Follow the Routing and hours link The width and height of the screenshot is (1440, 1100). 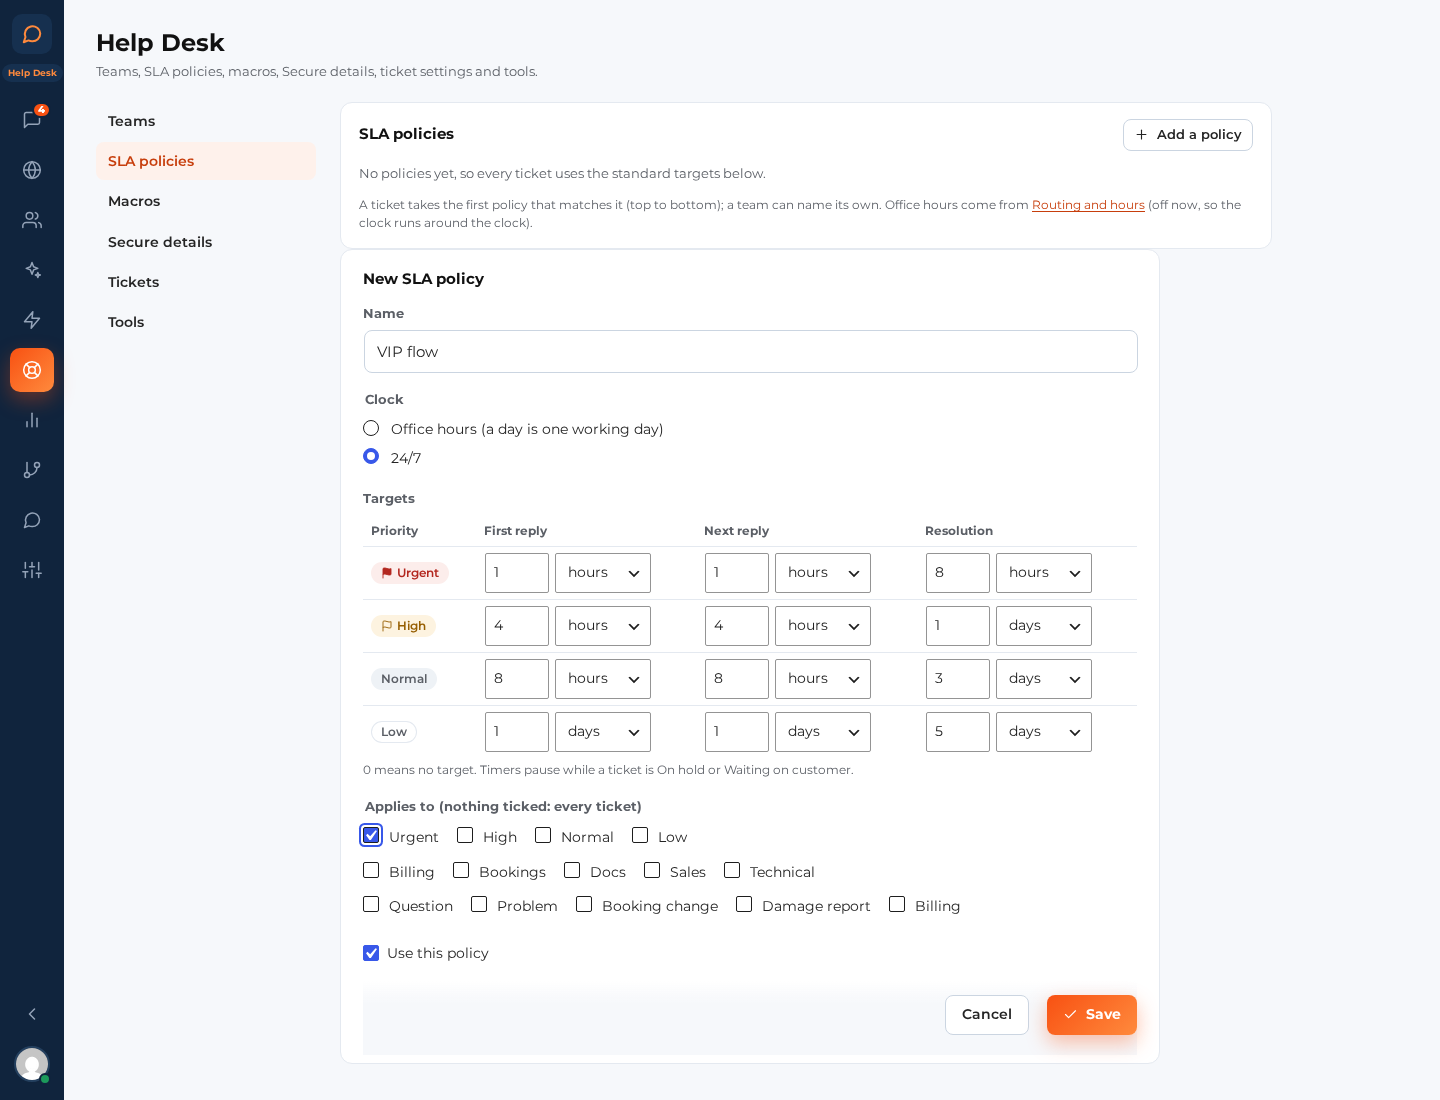(x=1088, y=205)
